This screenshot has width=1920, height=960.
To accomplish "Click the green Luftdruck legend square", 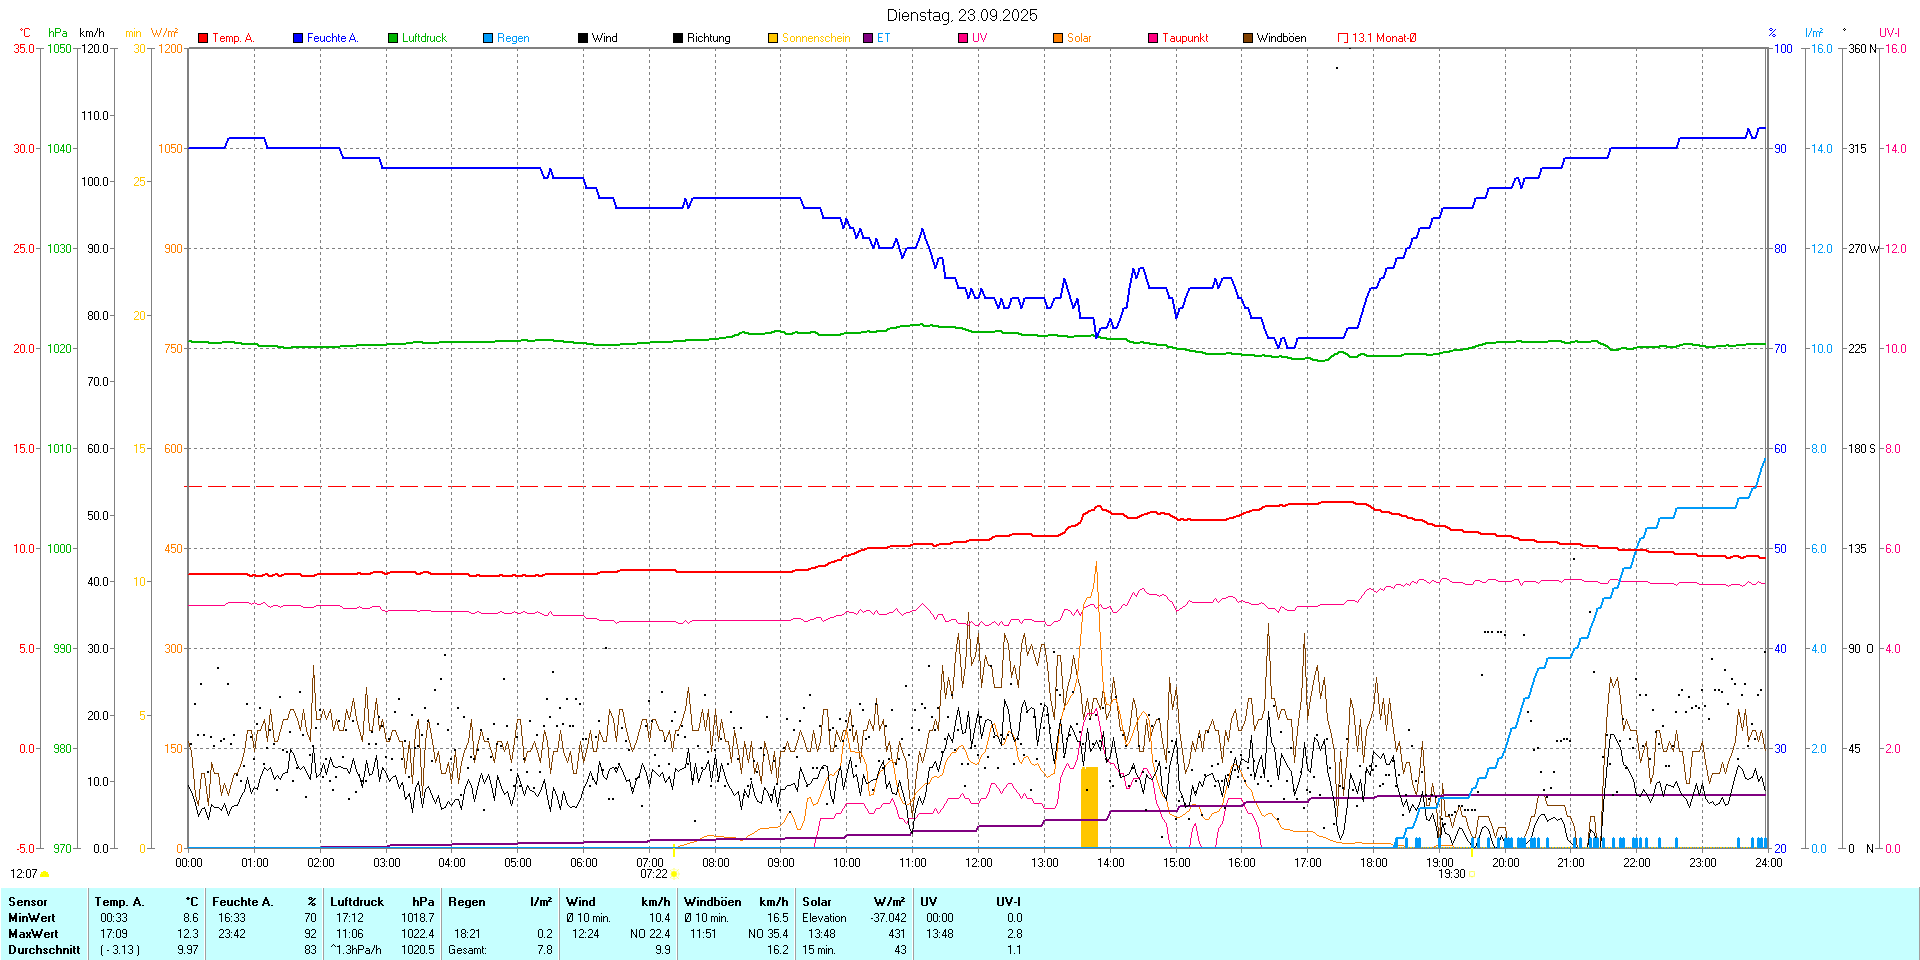I will pyautogui.click(x=393, y=38).
